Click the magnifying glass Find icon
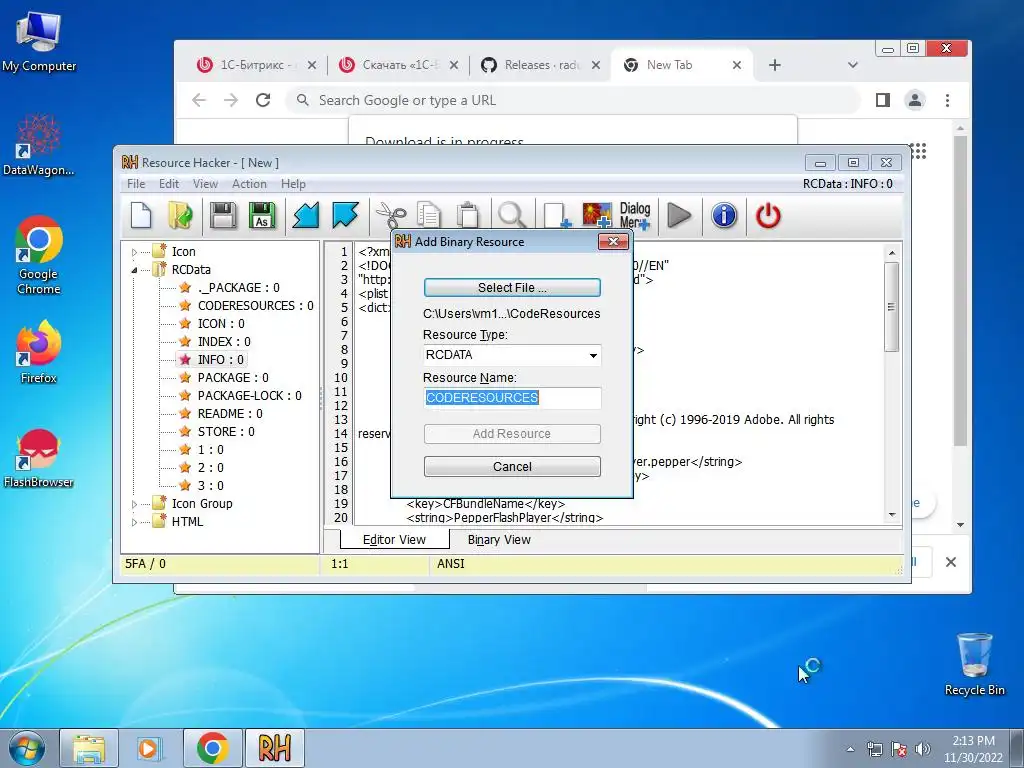The height and width of the screenshot is (768, 1024). tap(512, 216)
